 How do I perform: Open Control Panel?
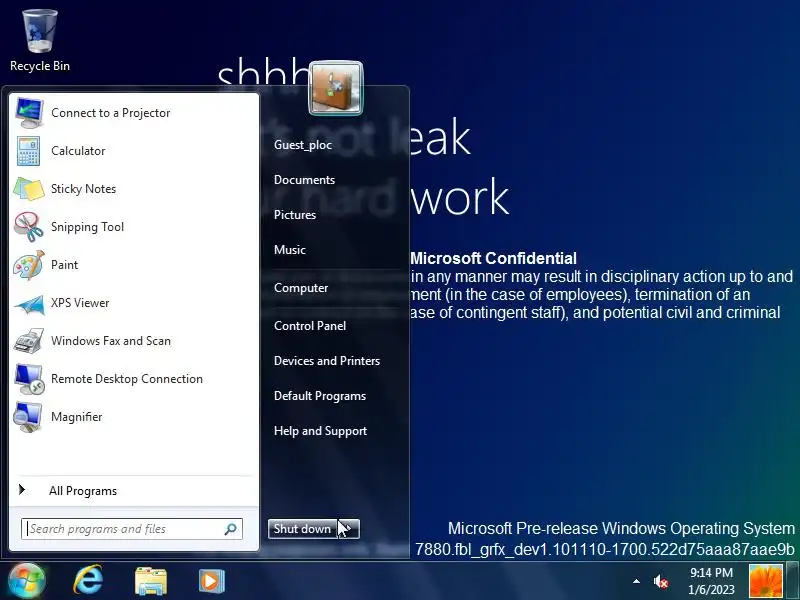point(310,326)
